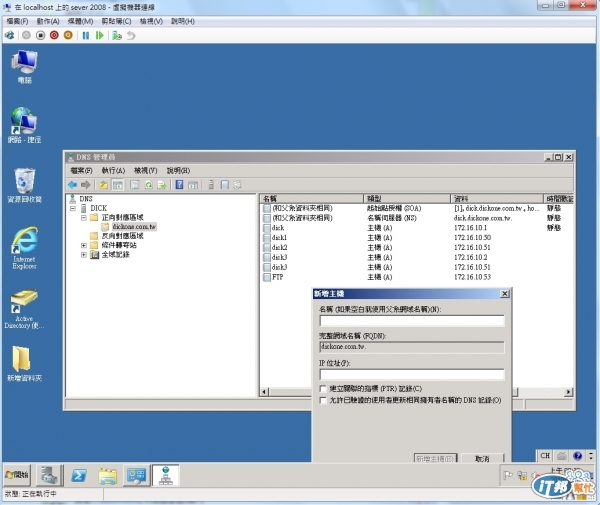Viewport: 600px width, 505px height.
Task: Open the 執行(A) menu in DNS Manager
Action: click(113, 171)
